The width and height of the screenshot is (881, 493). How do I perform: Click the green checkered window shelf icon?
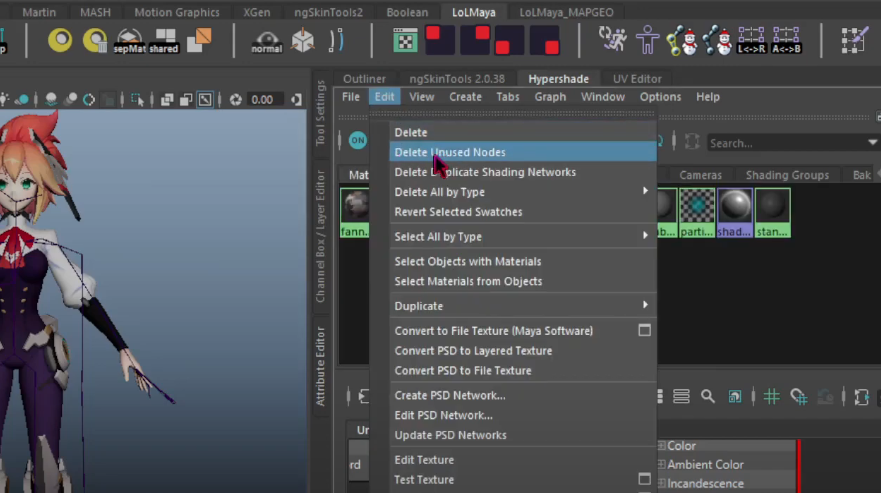click(x=405, y=41)
